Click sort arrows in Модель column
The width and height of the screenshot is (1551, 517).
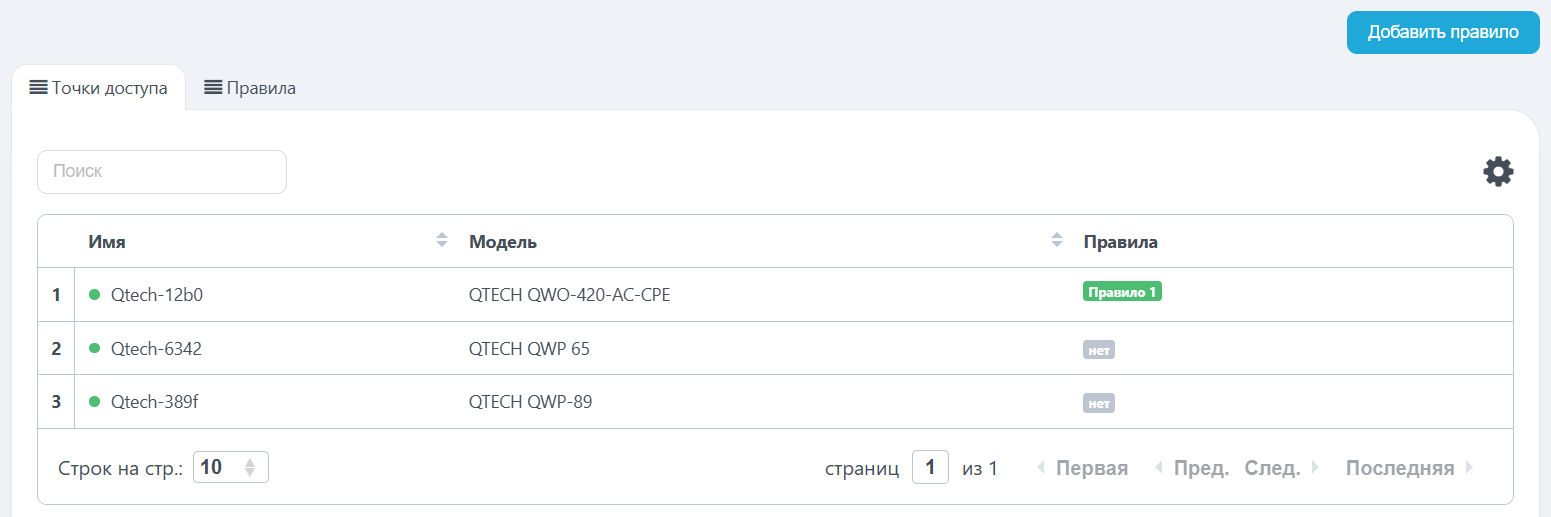click(x=1056, y=241)
